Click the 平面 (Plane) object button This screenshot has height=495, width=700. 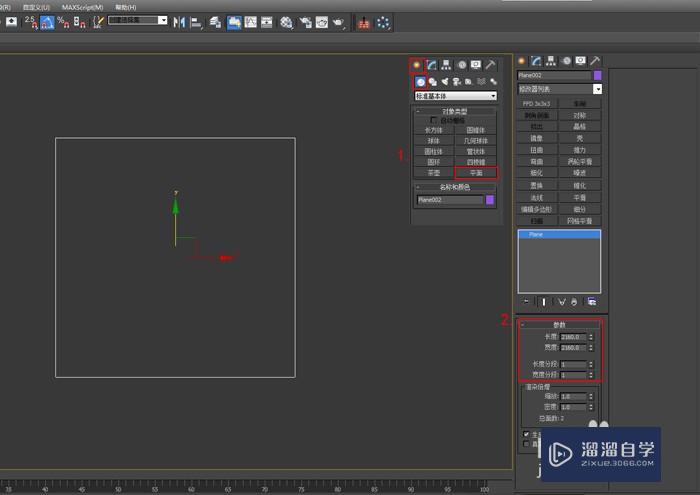(x=475, y=172)
